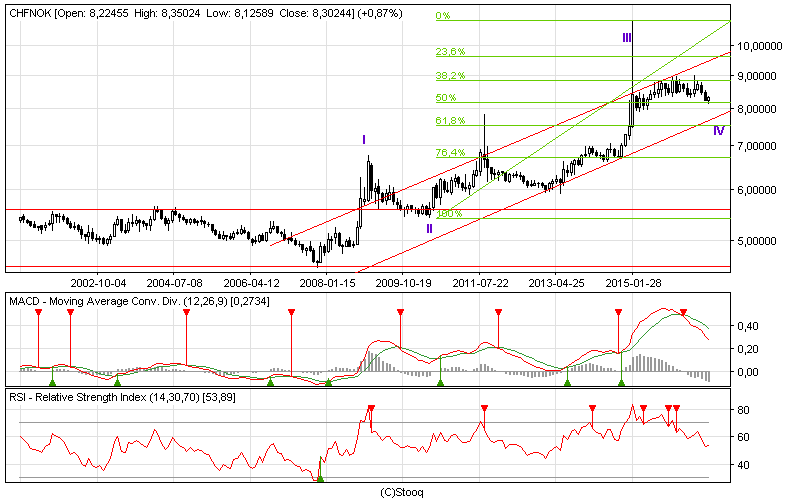This screenshot has height=500, width=800.
Task: Click the 38,2% Fibonacci level label
Action: pyautogui.click(x=450, y=76)
